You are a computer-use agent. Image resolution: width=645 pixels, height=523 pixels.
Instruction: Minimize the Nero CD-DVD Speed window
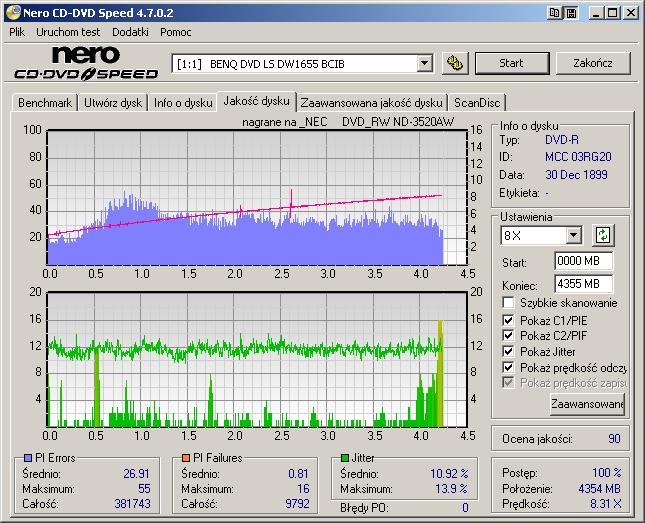596,13
